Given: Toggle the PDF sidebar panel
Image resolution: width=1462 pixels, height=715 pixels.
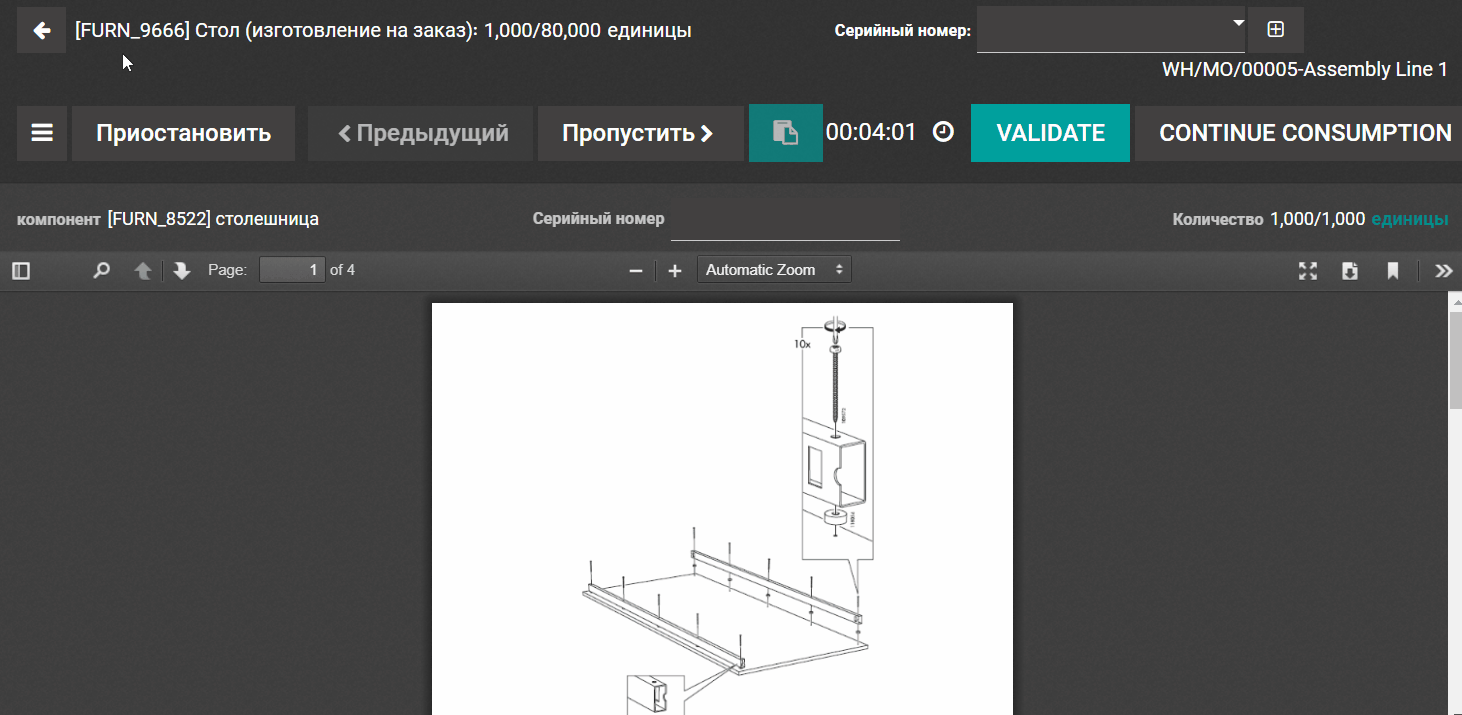Looking at the screenshot, I should (20, 270).
